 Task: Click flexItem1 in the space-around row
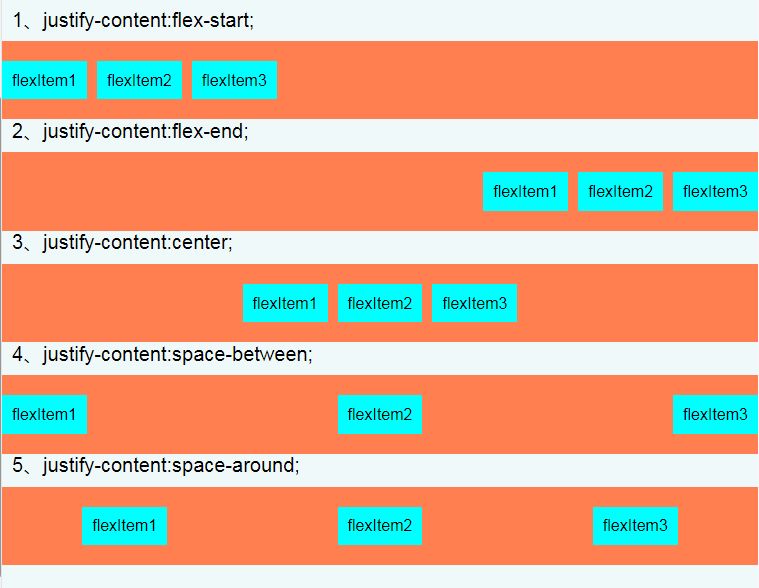[x=124, y=525]
